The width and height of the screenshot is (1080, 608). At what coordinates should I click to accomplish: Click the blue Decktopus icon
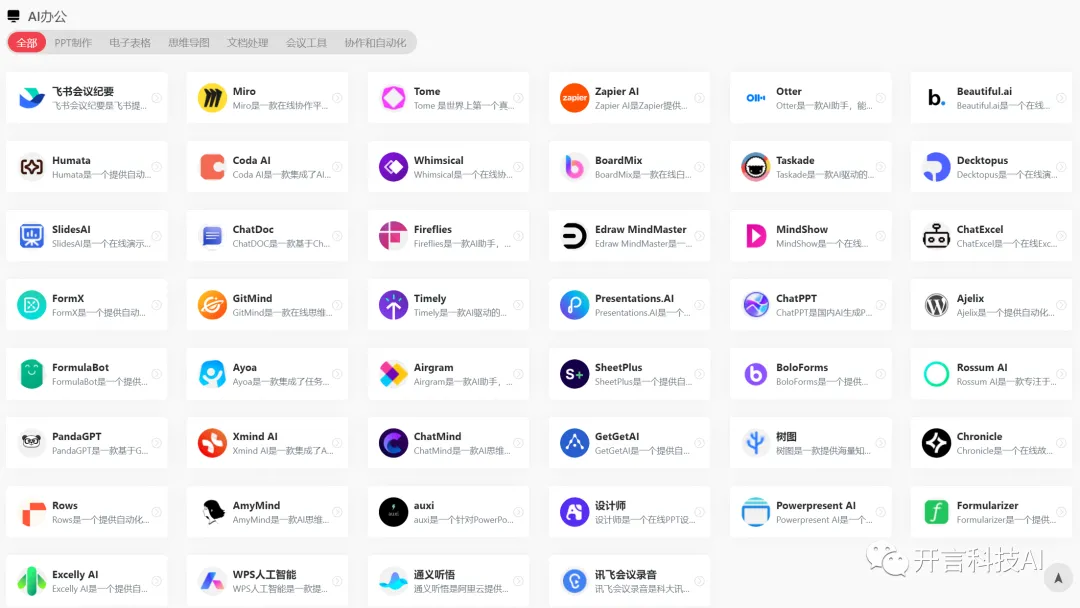click(x=936, y=167)
